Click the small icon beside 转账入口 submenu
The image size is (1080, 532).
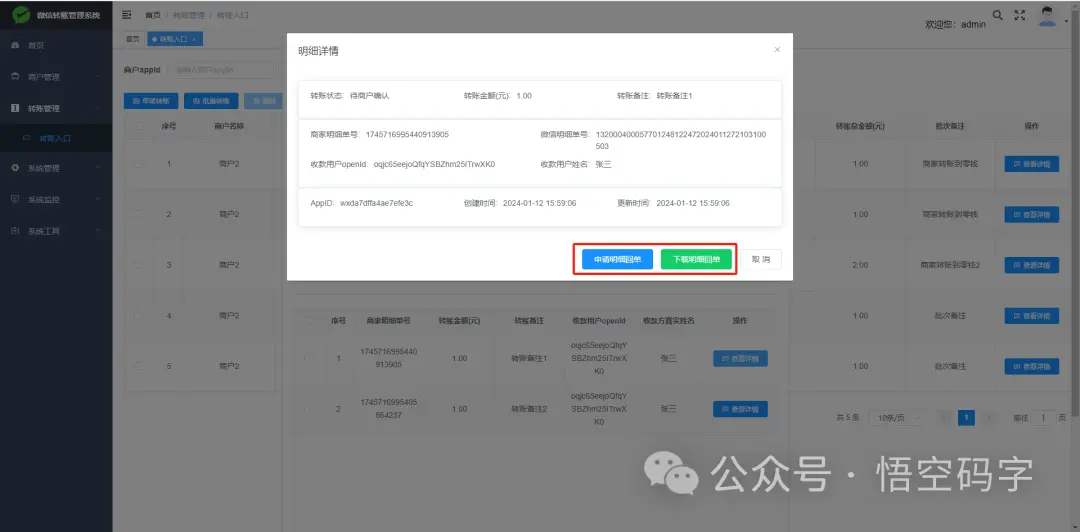click(x=27, y=138)
